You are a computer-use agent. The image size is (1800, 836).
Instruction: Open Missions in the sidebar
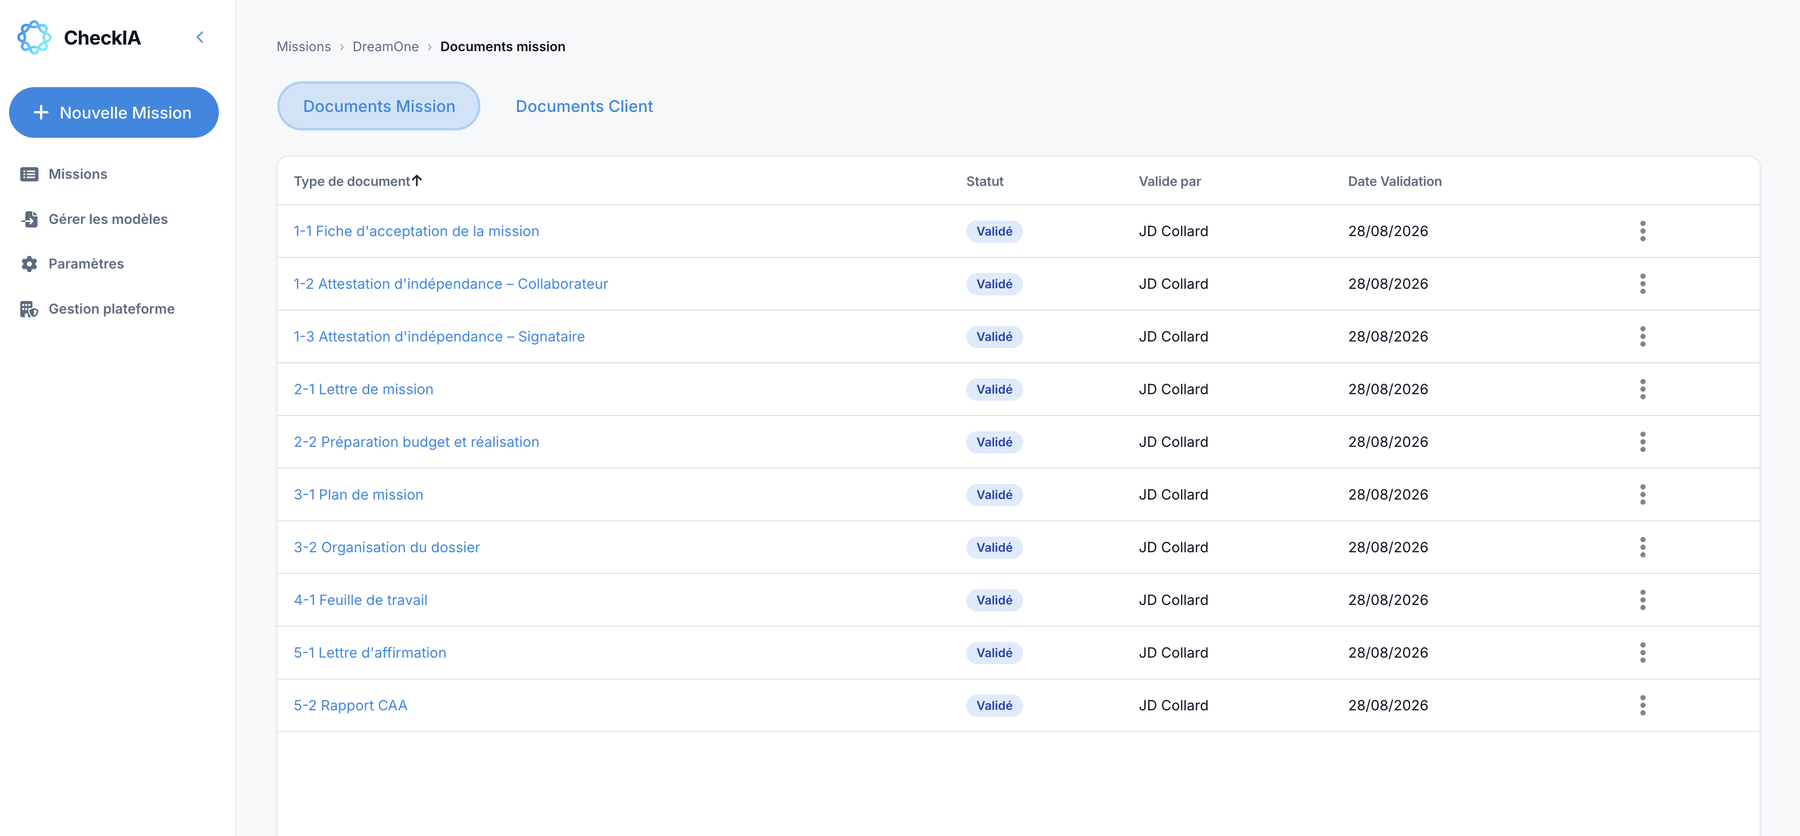point(78,174)
